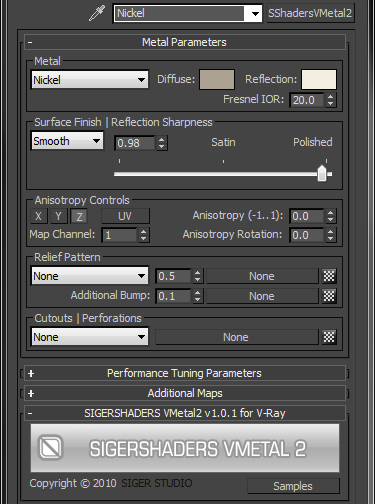375x504 pixels.
Task: Click the Anisotropy Rotation spinner arrows
Action: [330, 235]
